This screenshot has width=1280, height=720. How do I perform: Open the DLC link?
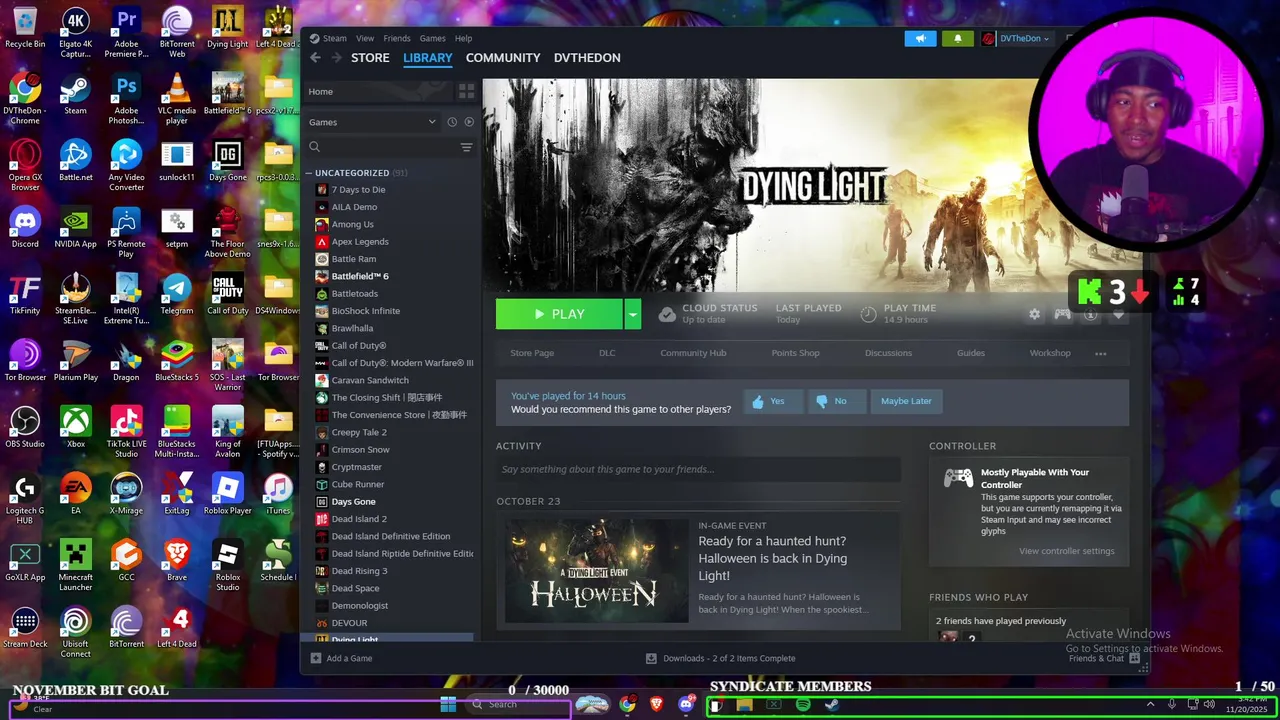[x=607, y=353]
